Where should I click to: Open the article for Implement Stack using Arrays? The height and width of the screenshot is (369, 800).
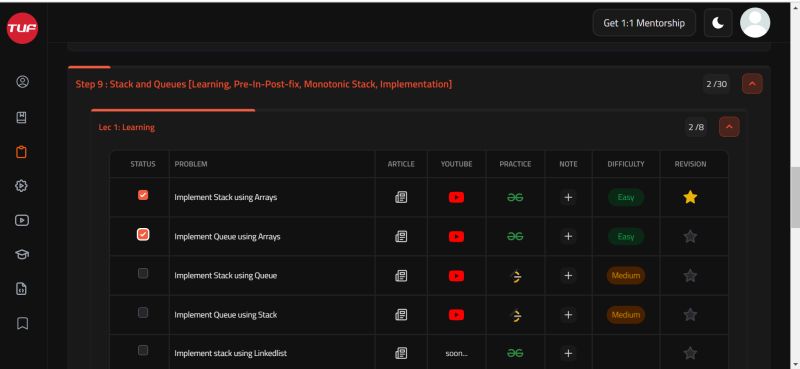[401, 197]
